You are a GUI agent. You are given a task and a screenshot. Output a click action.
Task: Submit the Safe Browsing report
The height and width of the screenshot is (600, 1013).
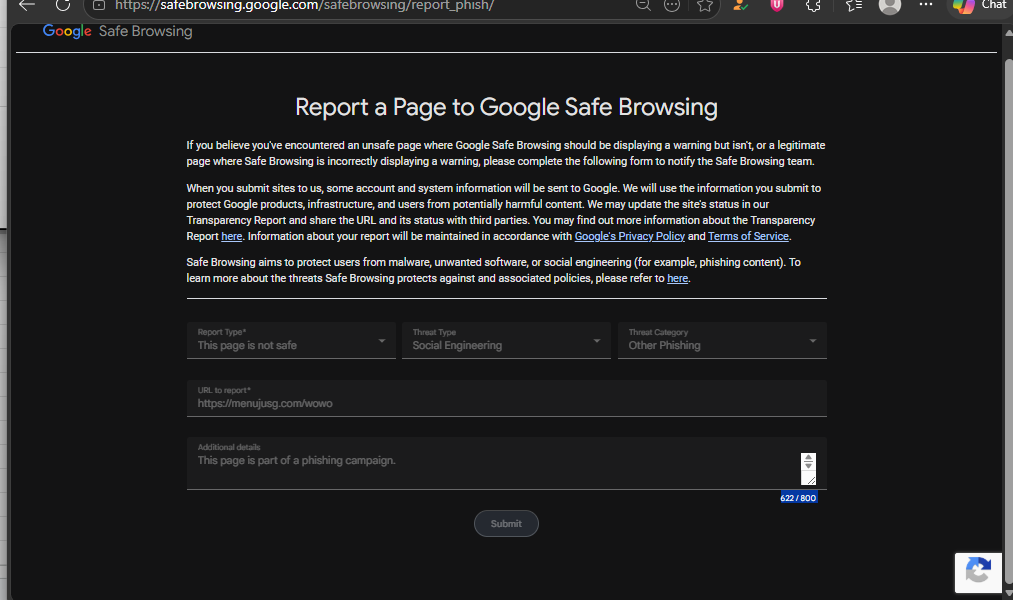pos(506,524)
